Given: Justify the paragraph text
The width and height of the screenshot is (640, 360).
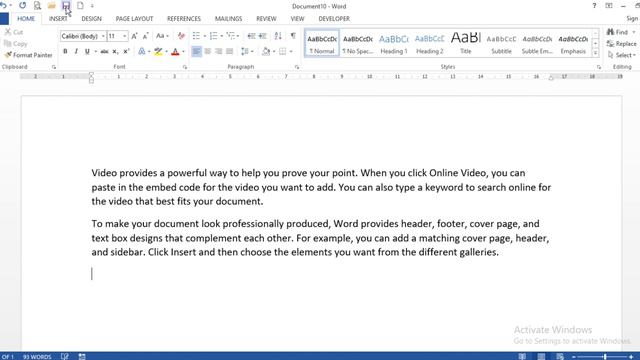Looking at the screenshot, I should (229, 51).
